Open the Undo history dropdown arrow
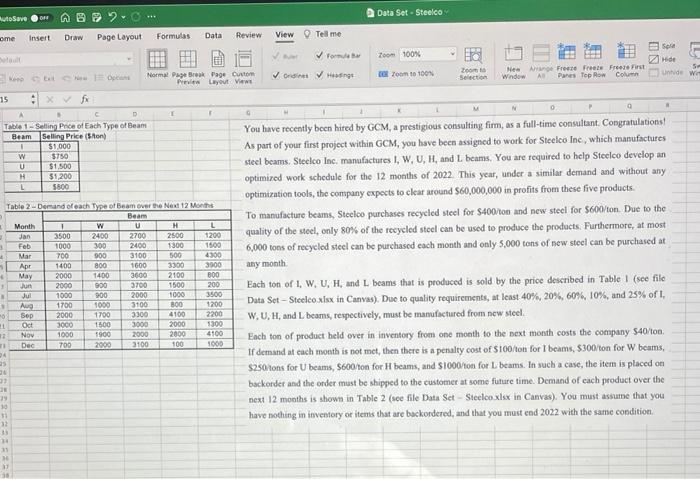This screenshot has height=479, width=700. [x=124, y=17]
